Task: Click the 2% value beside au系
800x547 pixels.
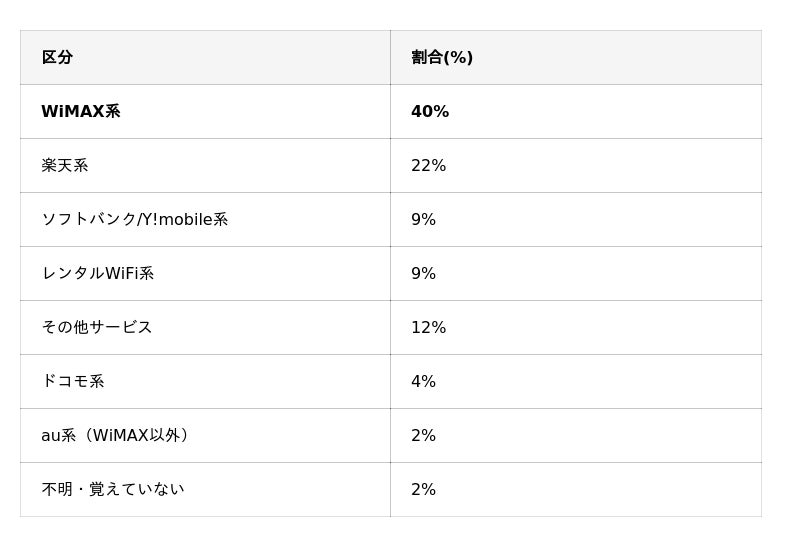Action: coord(423,436)
